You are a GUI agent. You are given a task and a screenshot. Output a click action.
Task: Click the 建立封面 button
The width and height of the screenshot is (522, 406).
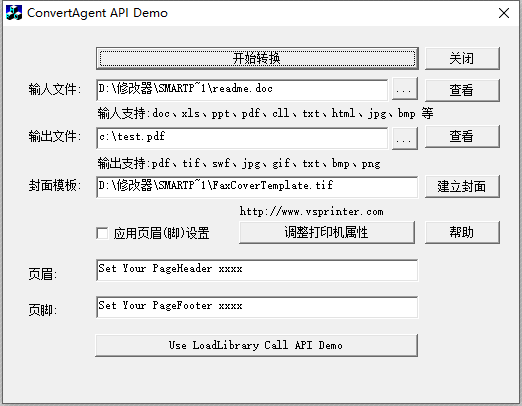(462, 186)
